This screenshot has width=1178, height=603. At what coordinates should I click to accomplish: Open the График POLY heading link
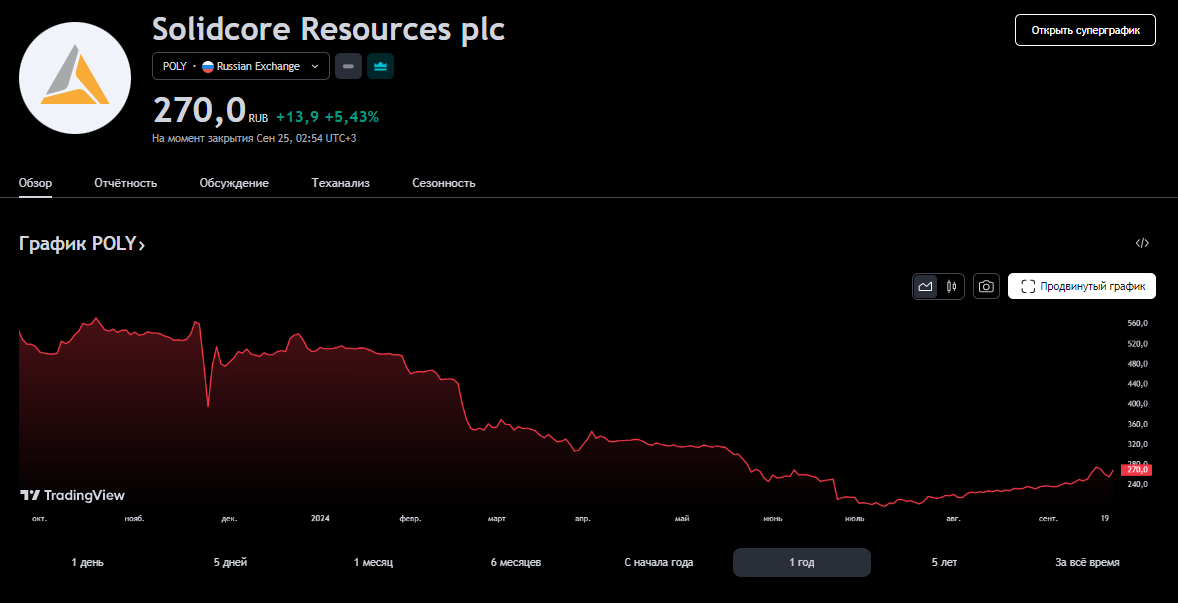[x=82, y=243]
